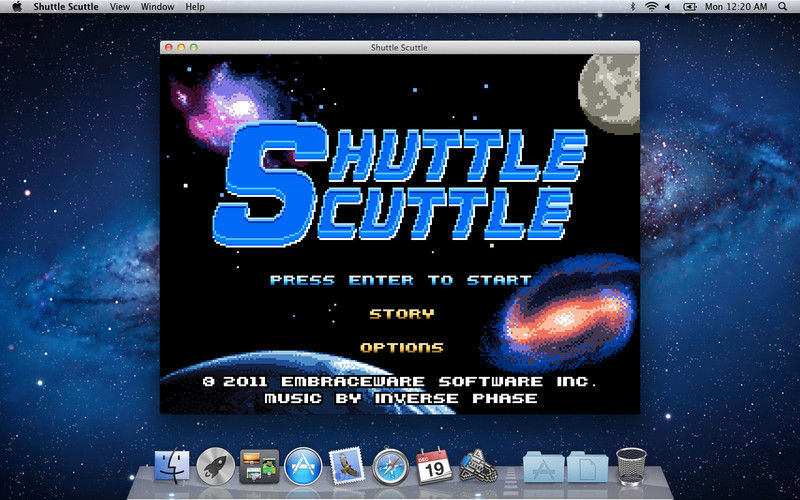The image size is (800, 500).
Task: Open the Apple menu
Action: pyautogui.click(x=18, y=7)
